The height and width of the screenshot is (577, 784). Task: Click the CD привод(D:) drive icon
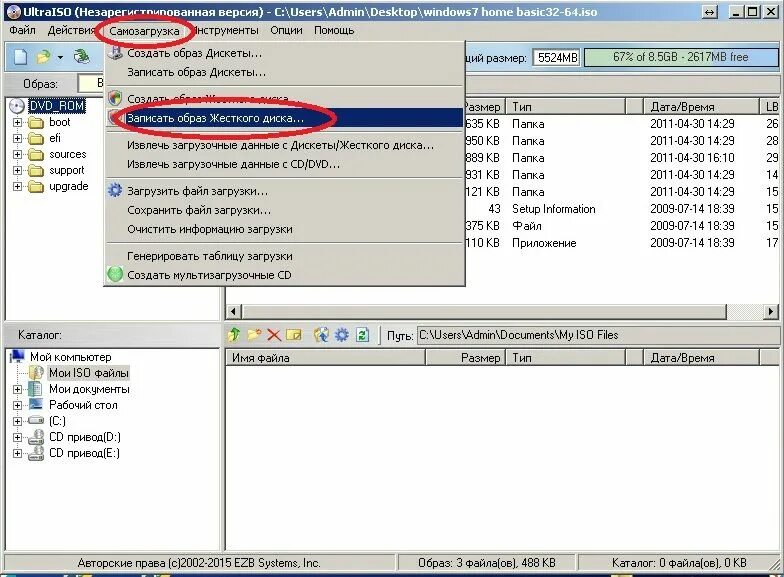(x=36, y=437)
